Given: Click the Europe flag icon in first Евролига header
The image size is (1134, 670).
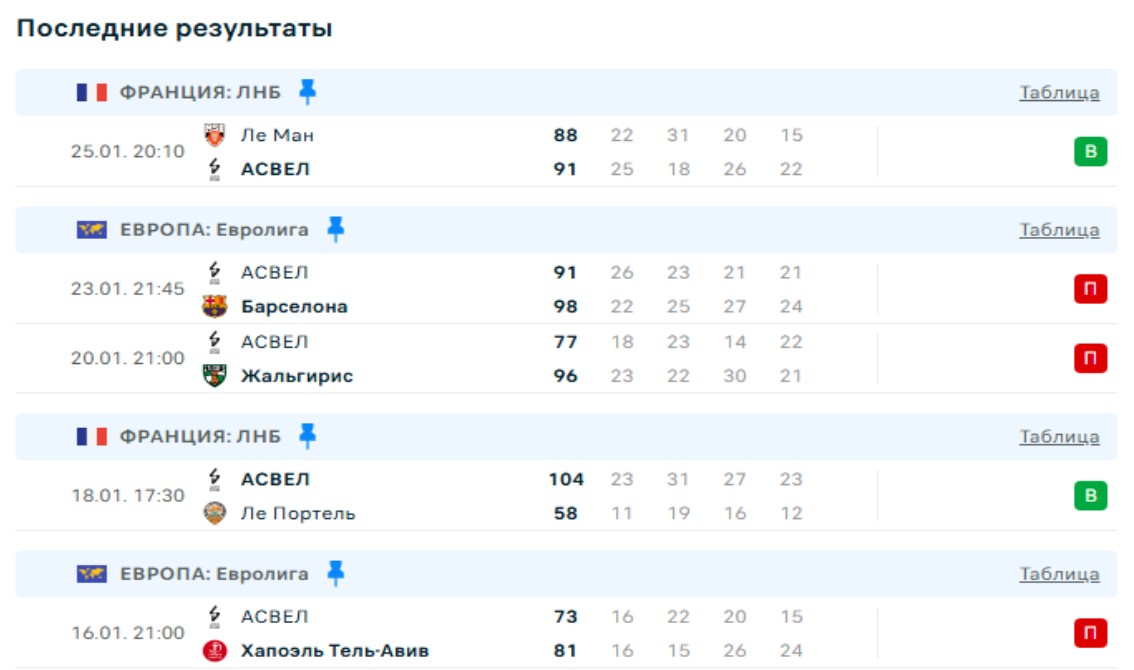Looking at the screenshot, I should point(92,230).
